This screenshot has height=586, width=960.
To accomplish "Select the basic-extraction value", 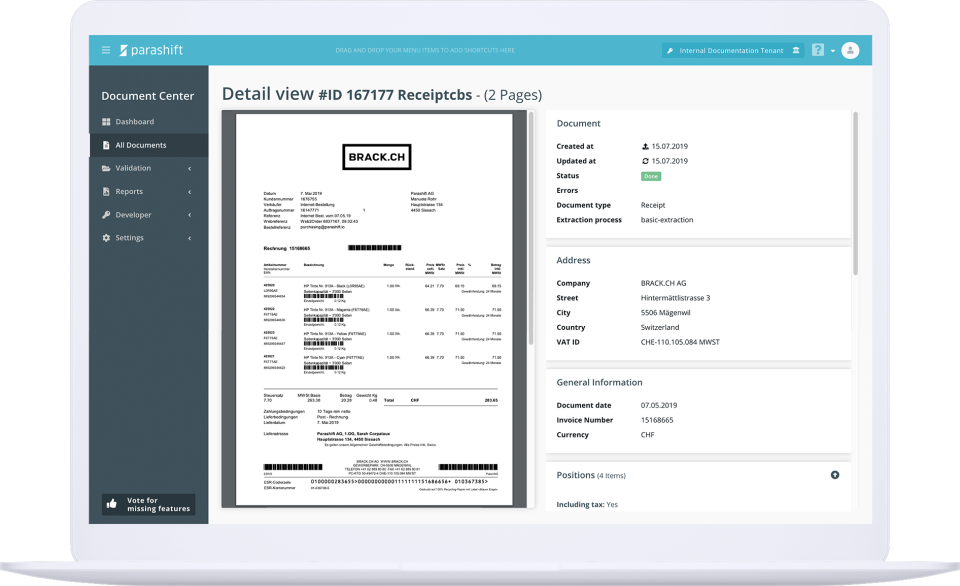I will point(667,220).
